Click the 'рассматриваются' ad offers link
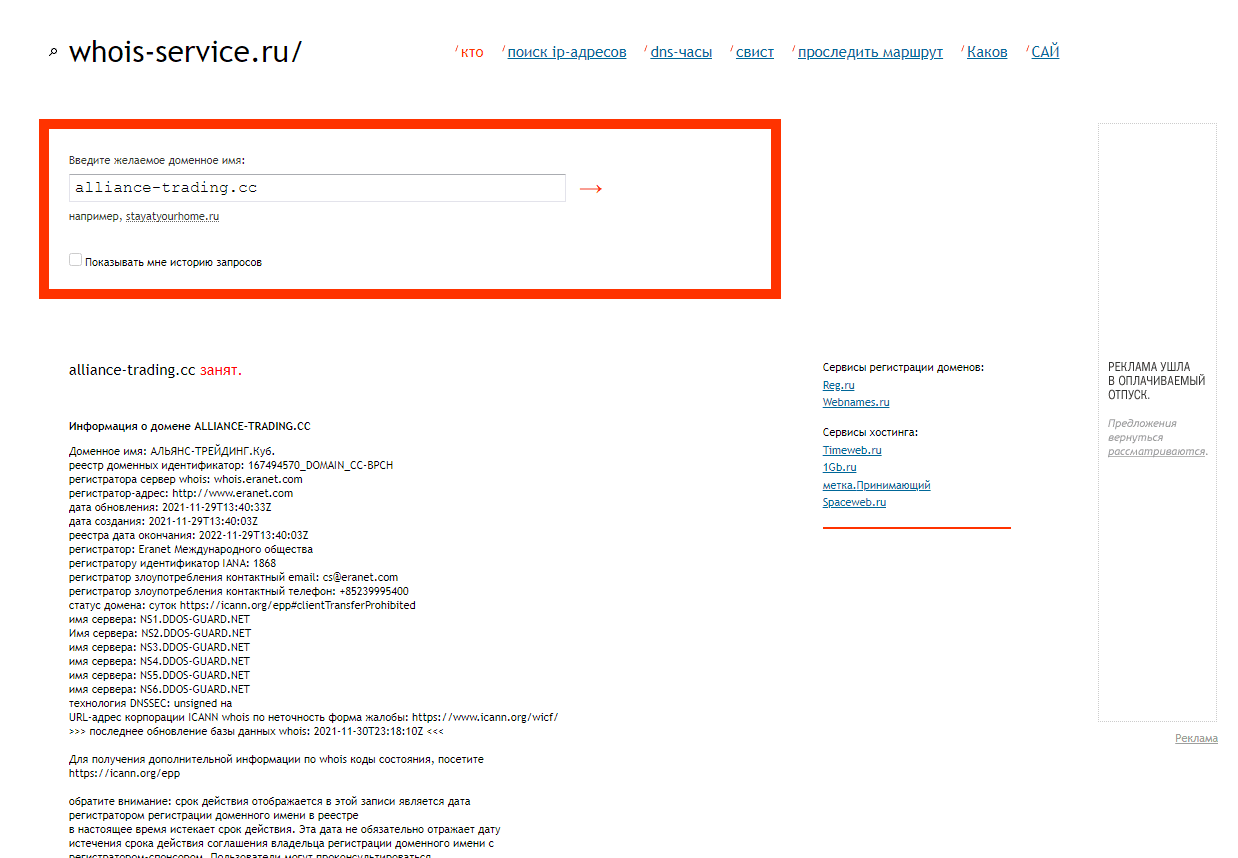Image resolution: width=1238 pixels, height=858 pixels. click(x=1155, y=451)
